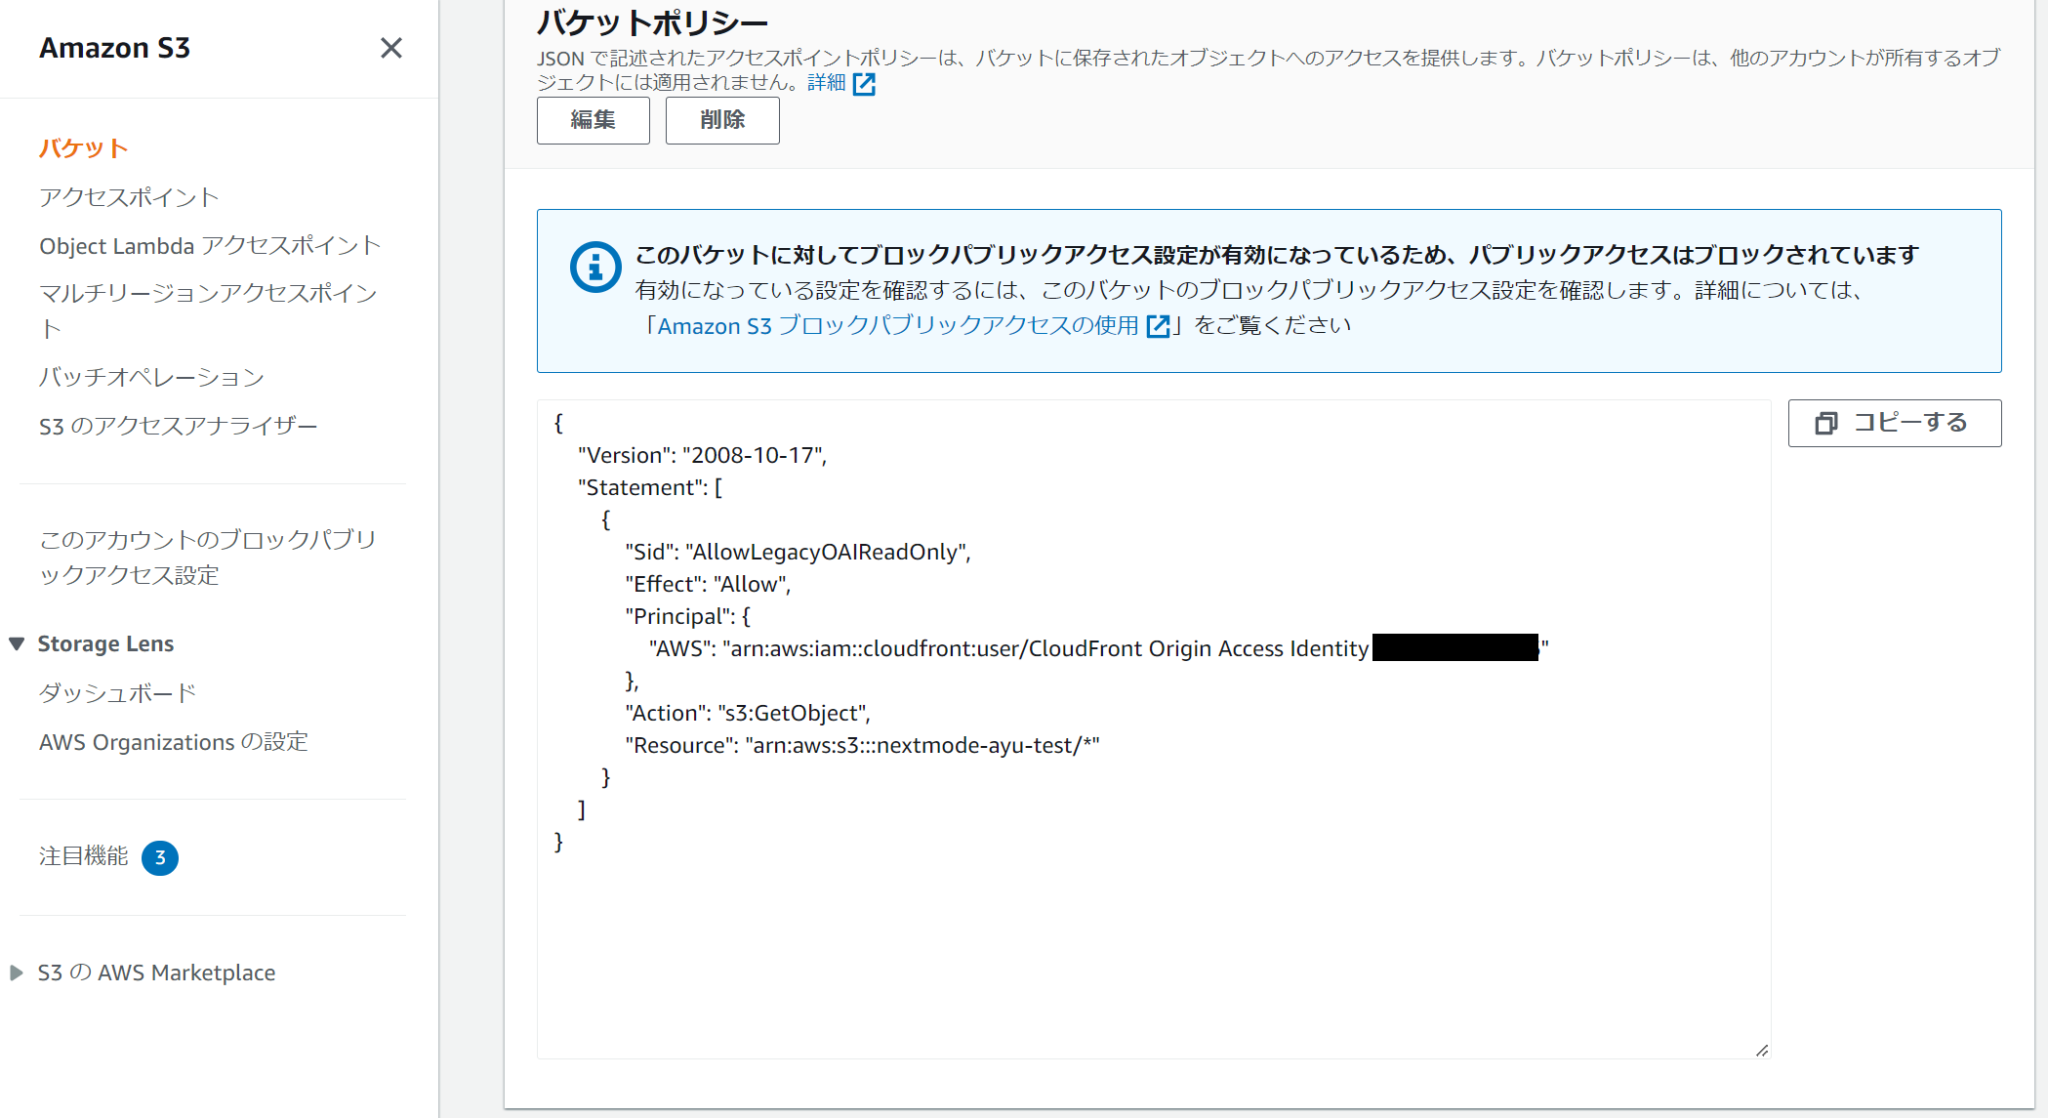Open S3 のアクセスアナライザー page
The width and height of the screenshot is (2048, 1118).
pyautogui.click(x=178, y=424)
